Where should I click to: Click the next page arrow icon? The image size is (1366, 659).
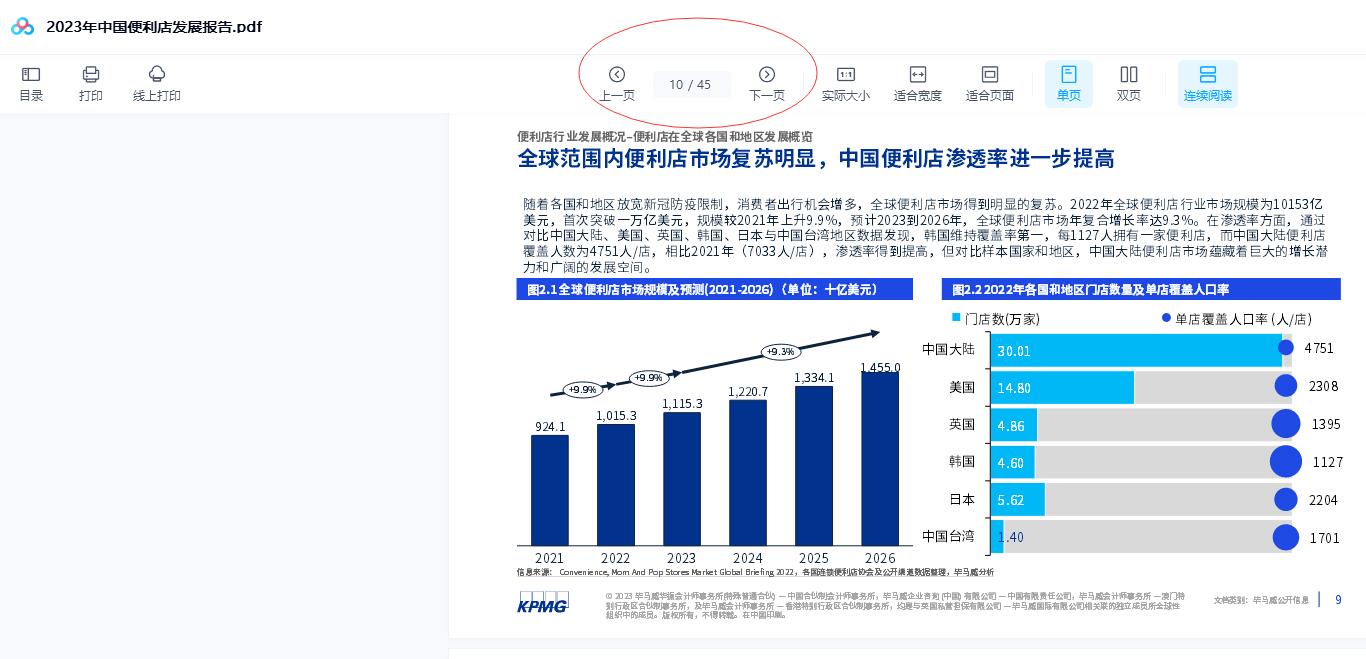(x=767, y=74)
